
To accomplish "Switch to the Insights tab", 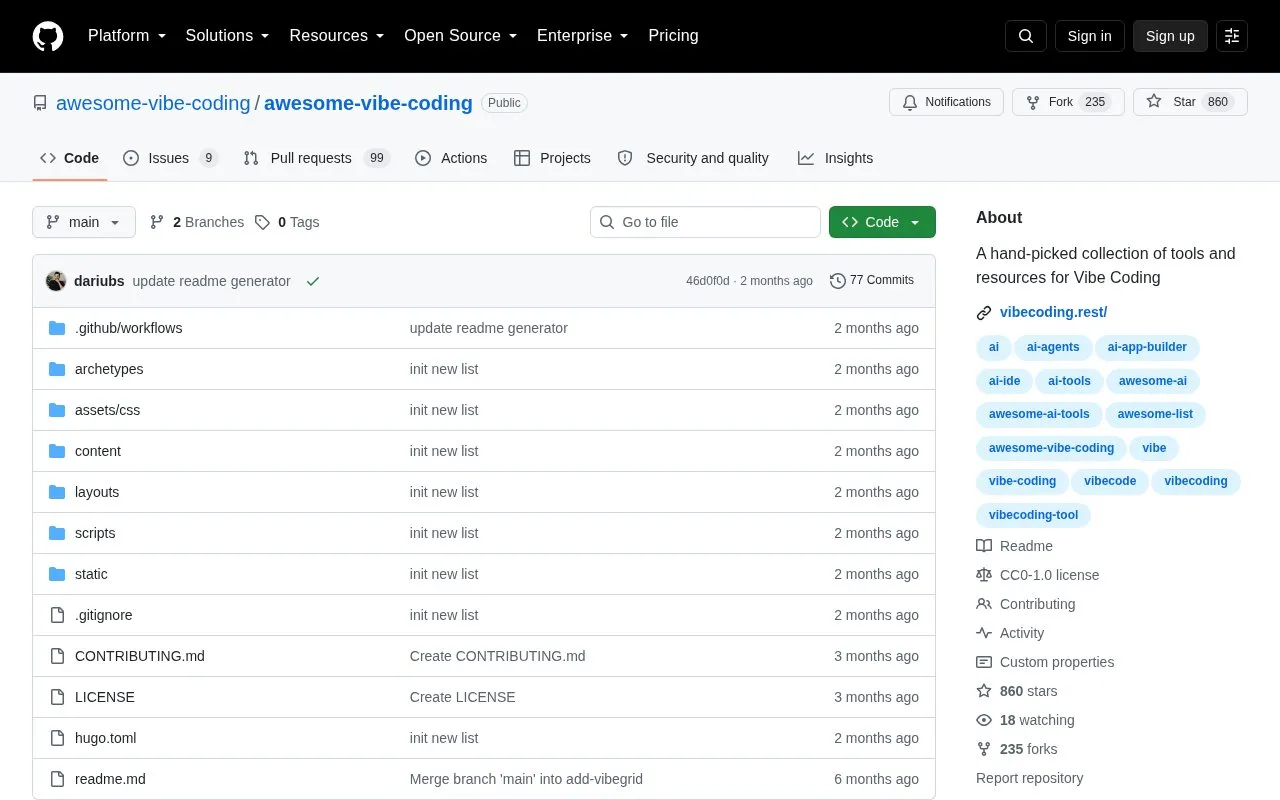I will [835, 158].
